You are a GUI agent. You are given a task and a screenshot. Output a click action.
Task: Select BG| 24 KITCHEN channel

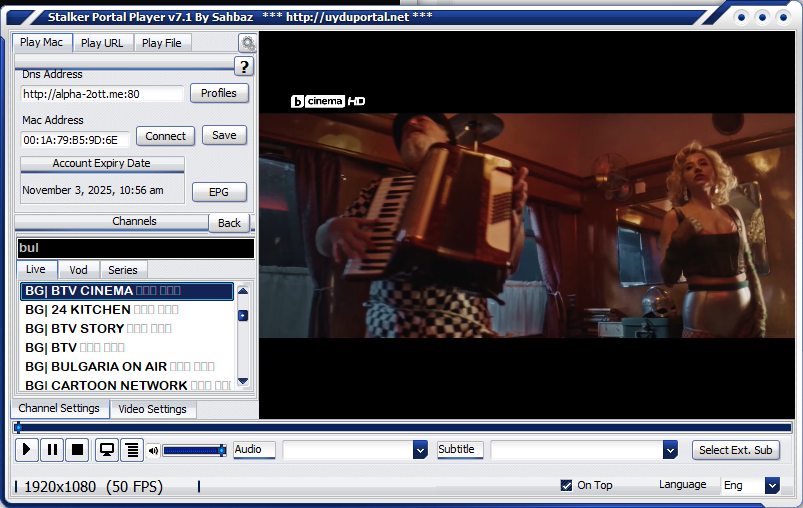(127, 310)
